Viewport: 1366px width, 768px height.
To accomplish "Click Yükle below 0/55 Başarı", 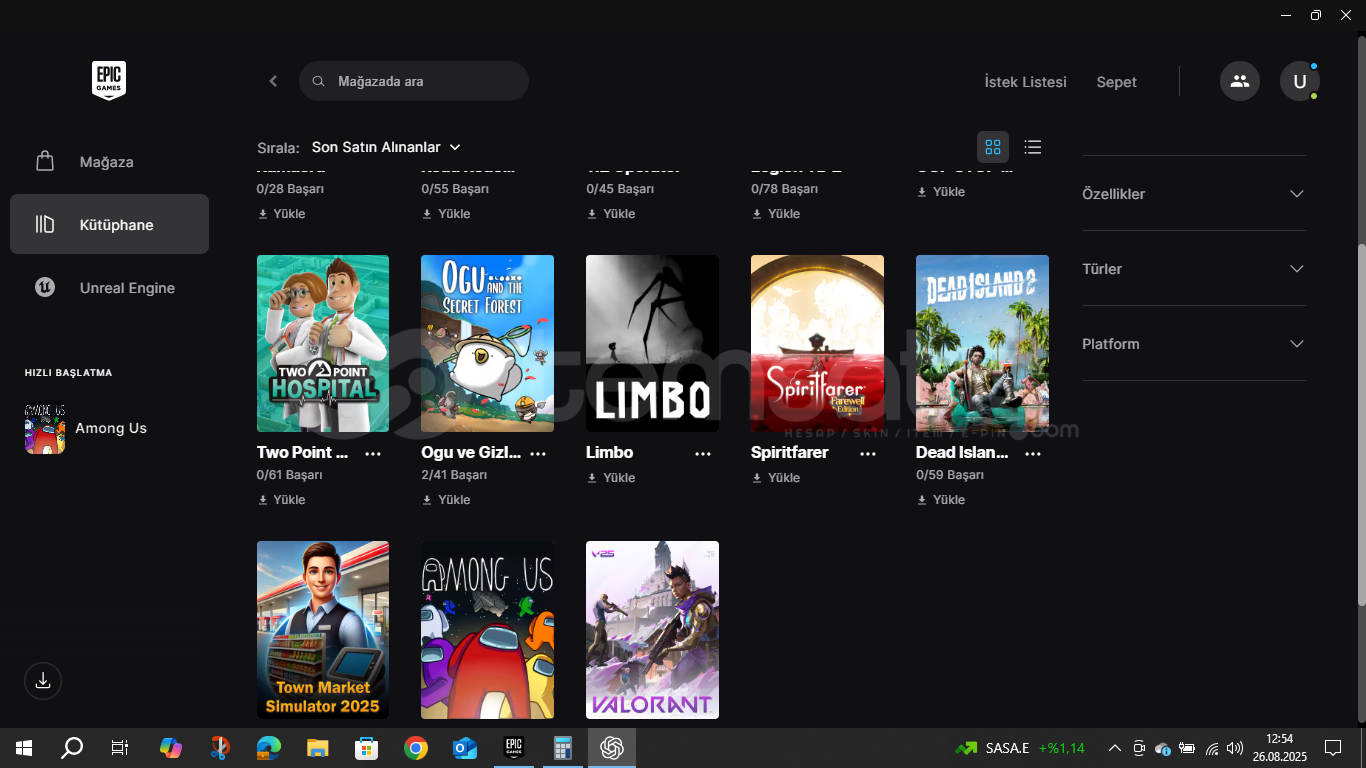I will pos(446,214).
